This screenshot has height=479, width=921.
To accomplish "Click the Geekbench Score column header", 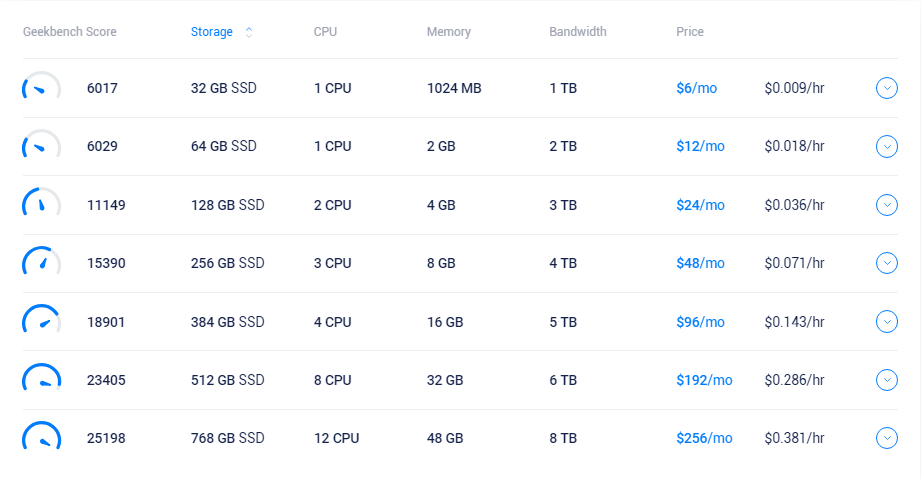I will pyautogui.click(x=69, y=32).
